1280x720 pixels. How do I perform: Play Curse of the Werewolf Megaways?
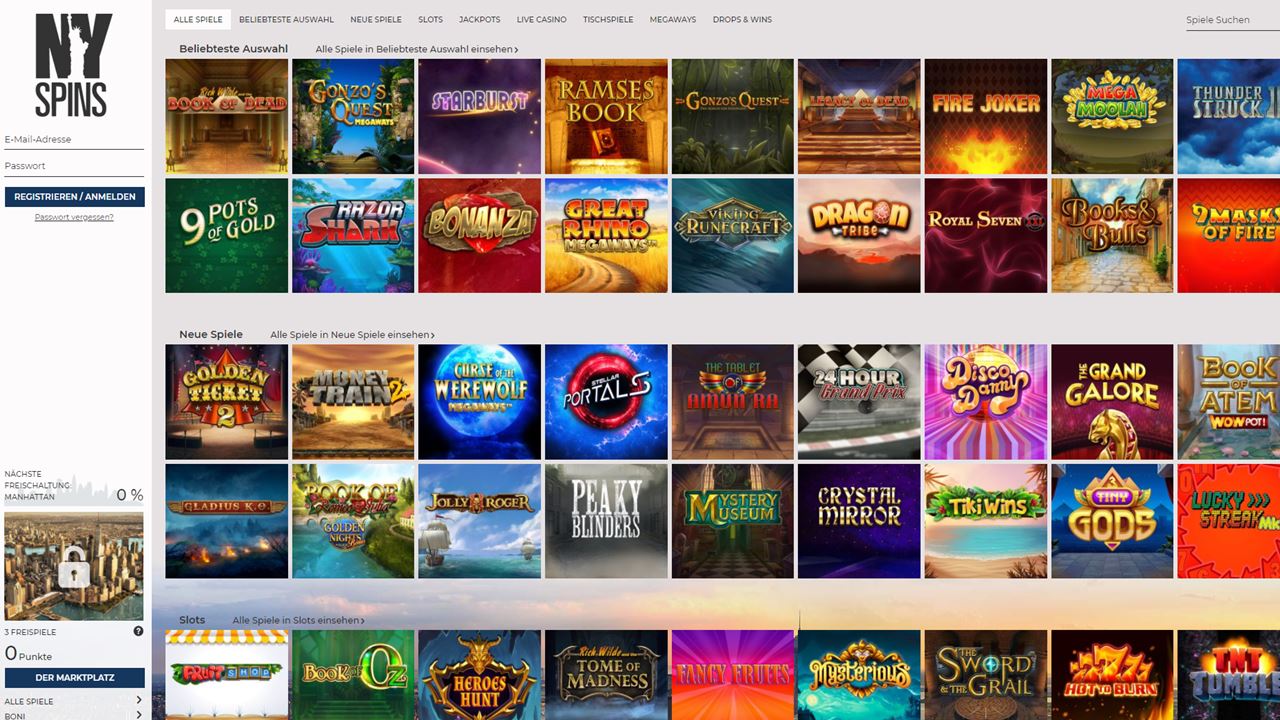[x=480, y=402]
